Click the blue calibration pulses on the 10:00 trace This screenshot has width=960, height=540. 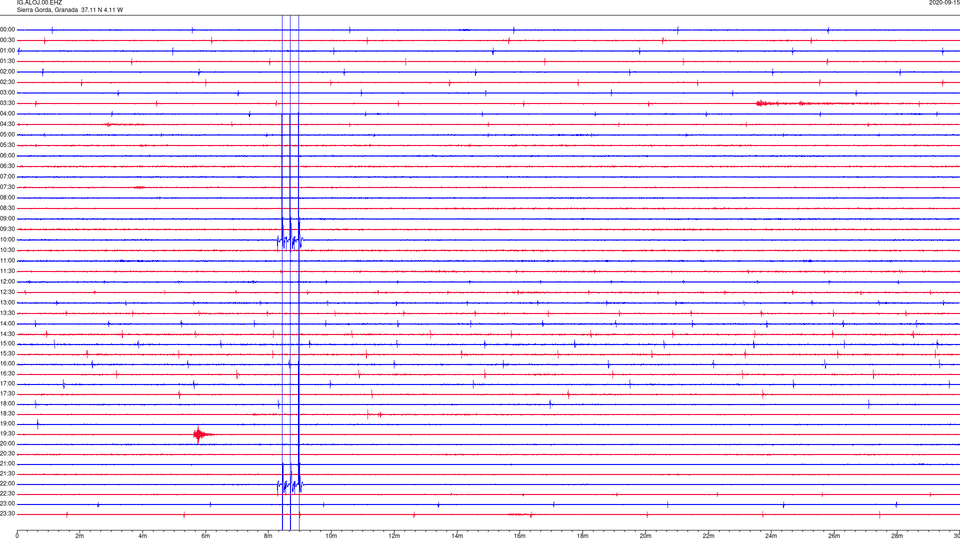pos(290,240)
